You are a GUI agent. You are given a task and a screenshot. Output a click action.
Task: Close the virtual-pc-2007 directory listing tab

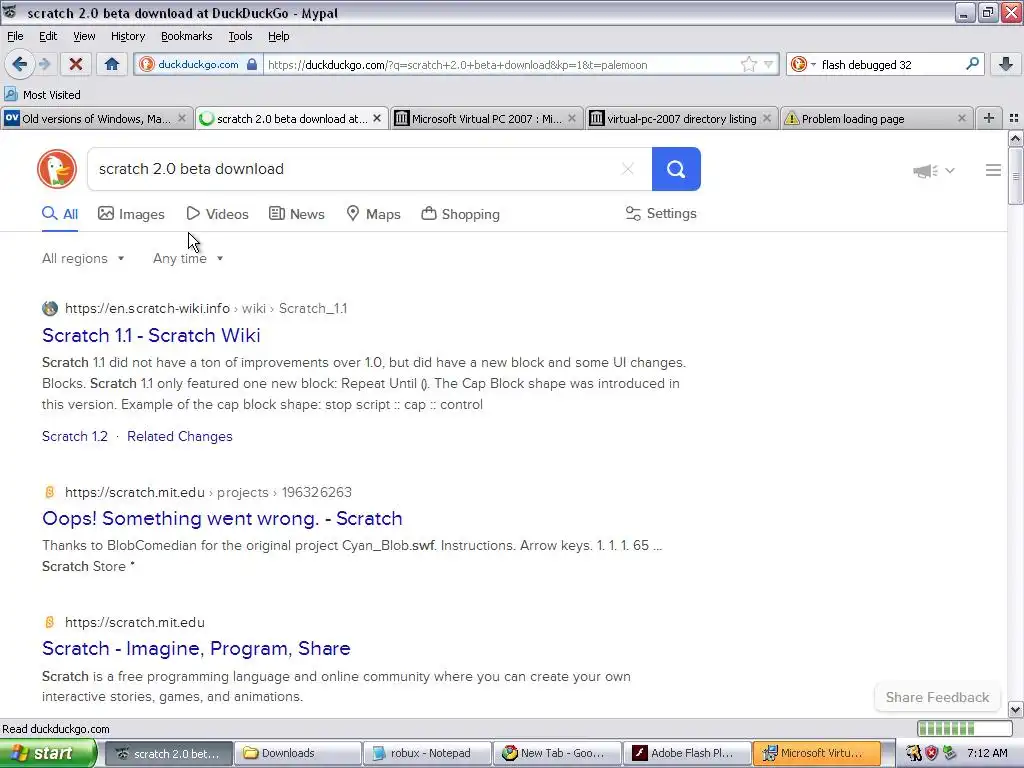tap(767, 118)
